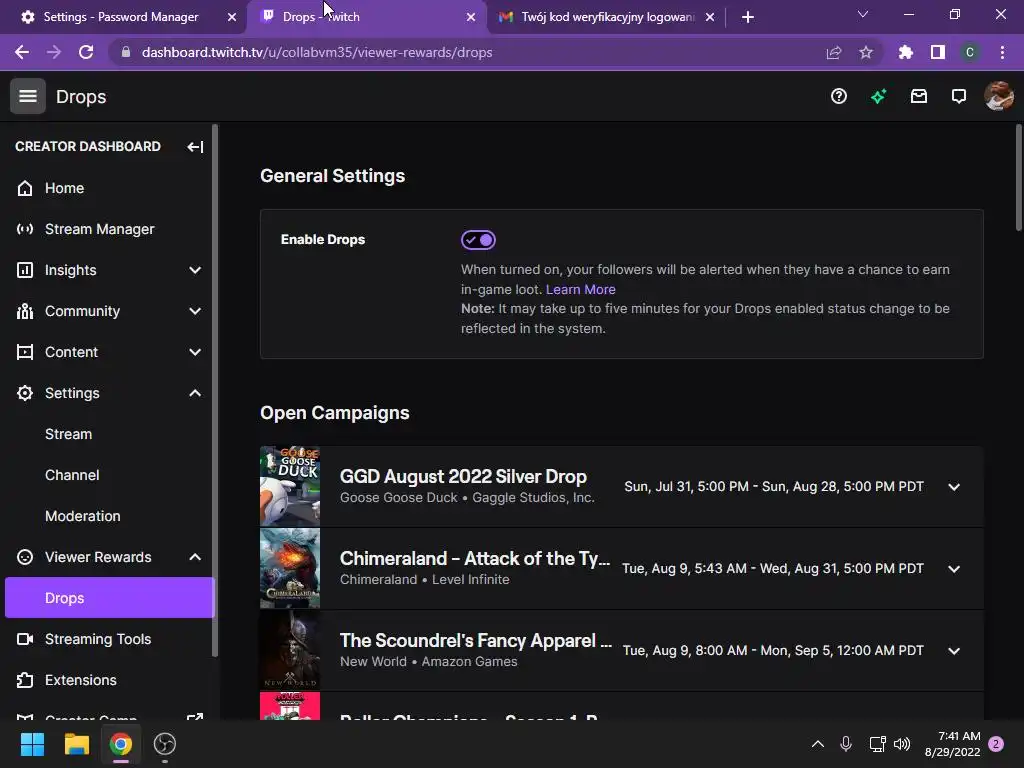
Task: Bookmark this page with the star icon
Action: tap(866, 52)
